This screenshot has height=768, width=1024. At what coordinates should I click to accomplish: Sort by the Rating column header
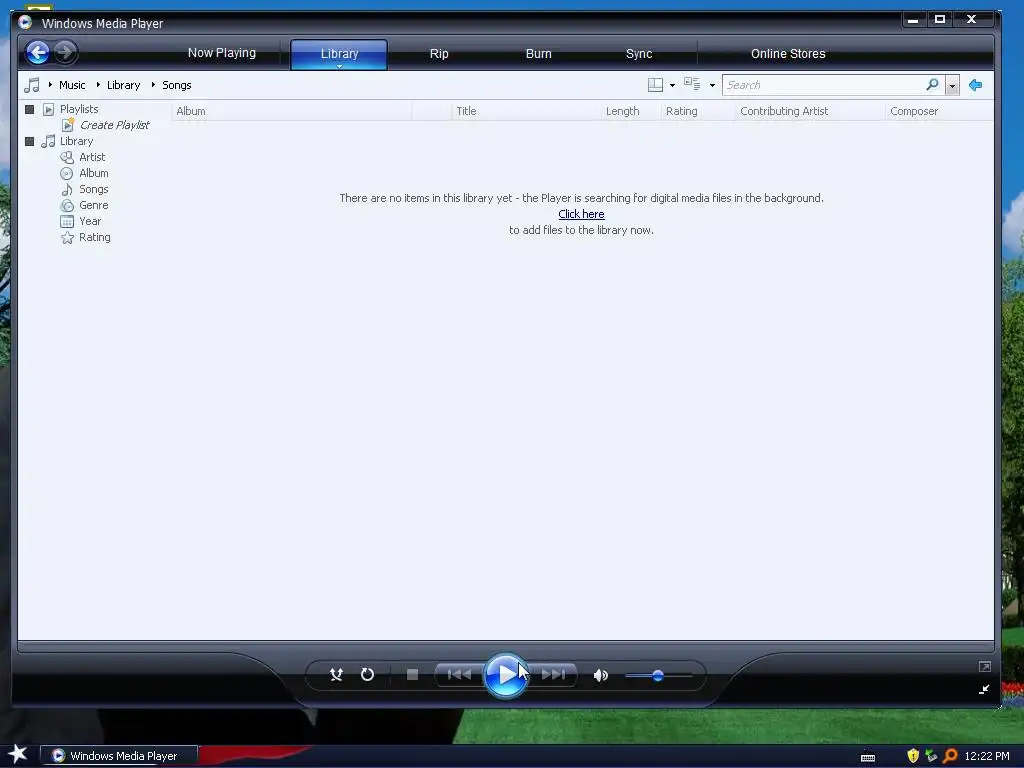point(698,111)
